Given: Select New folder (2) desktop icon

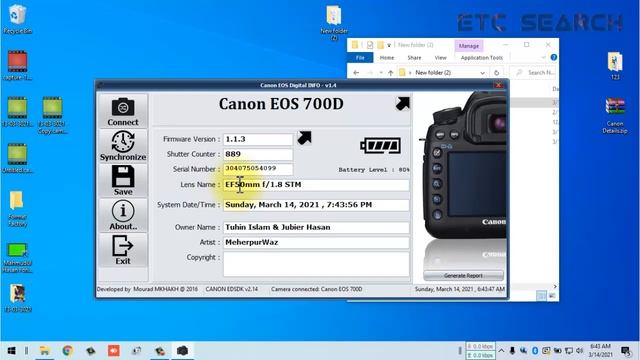Looking at the screenshot, I should coord(334,22).
